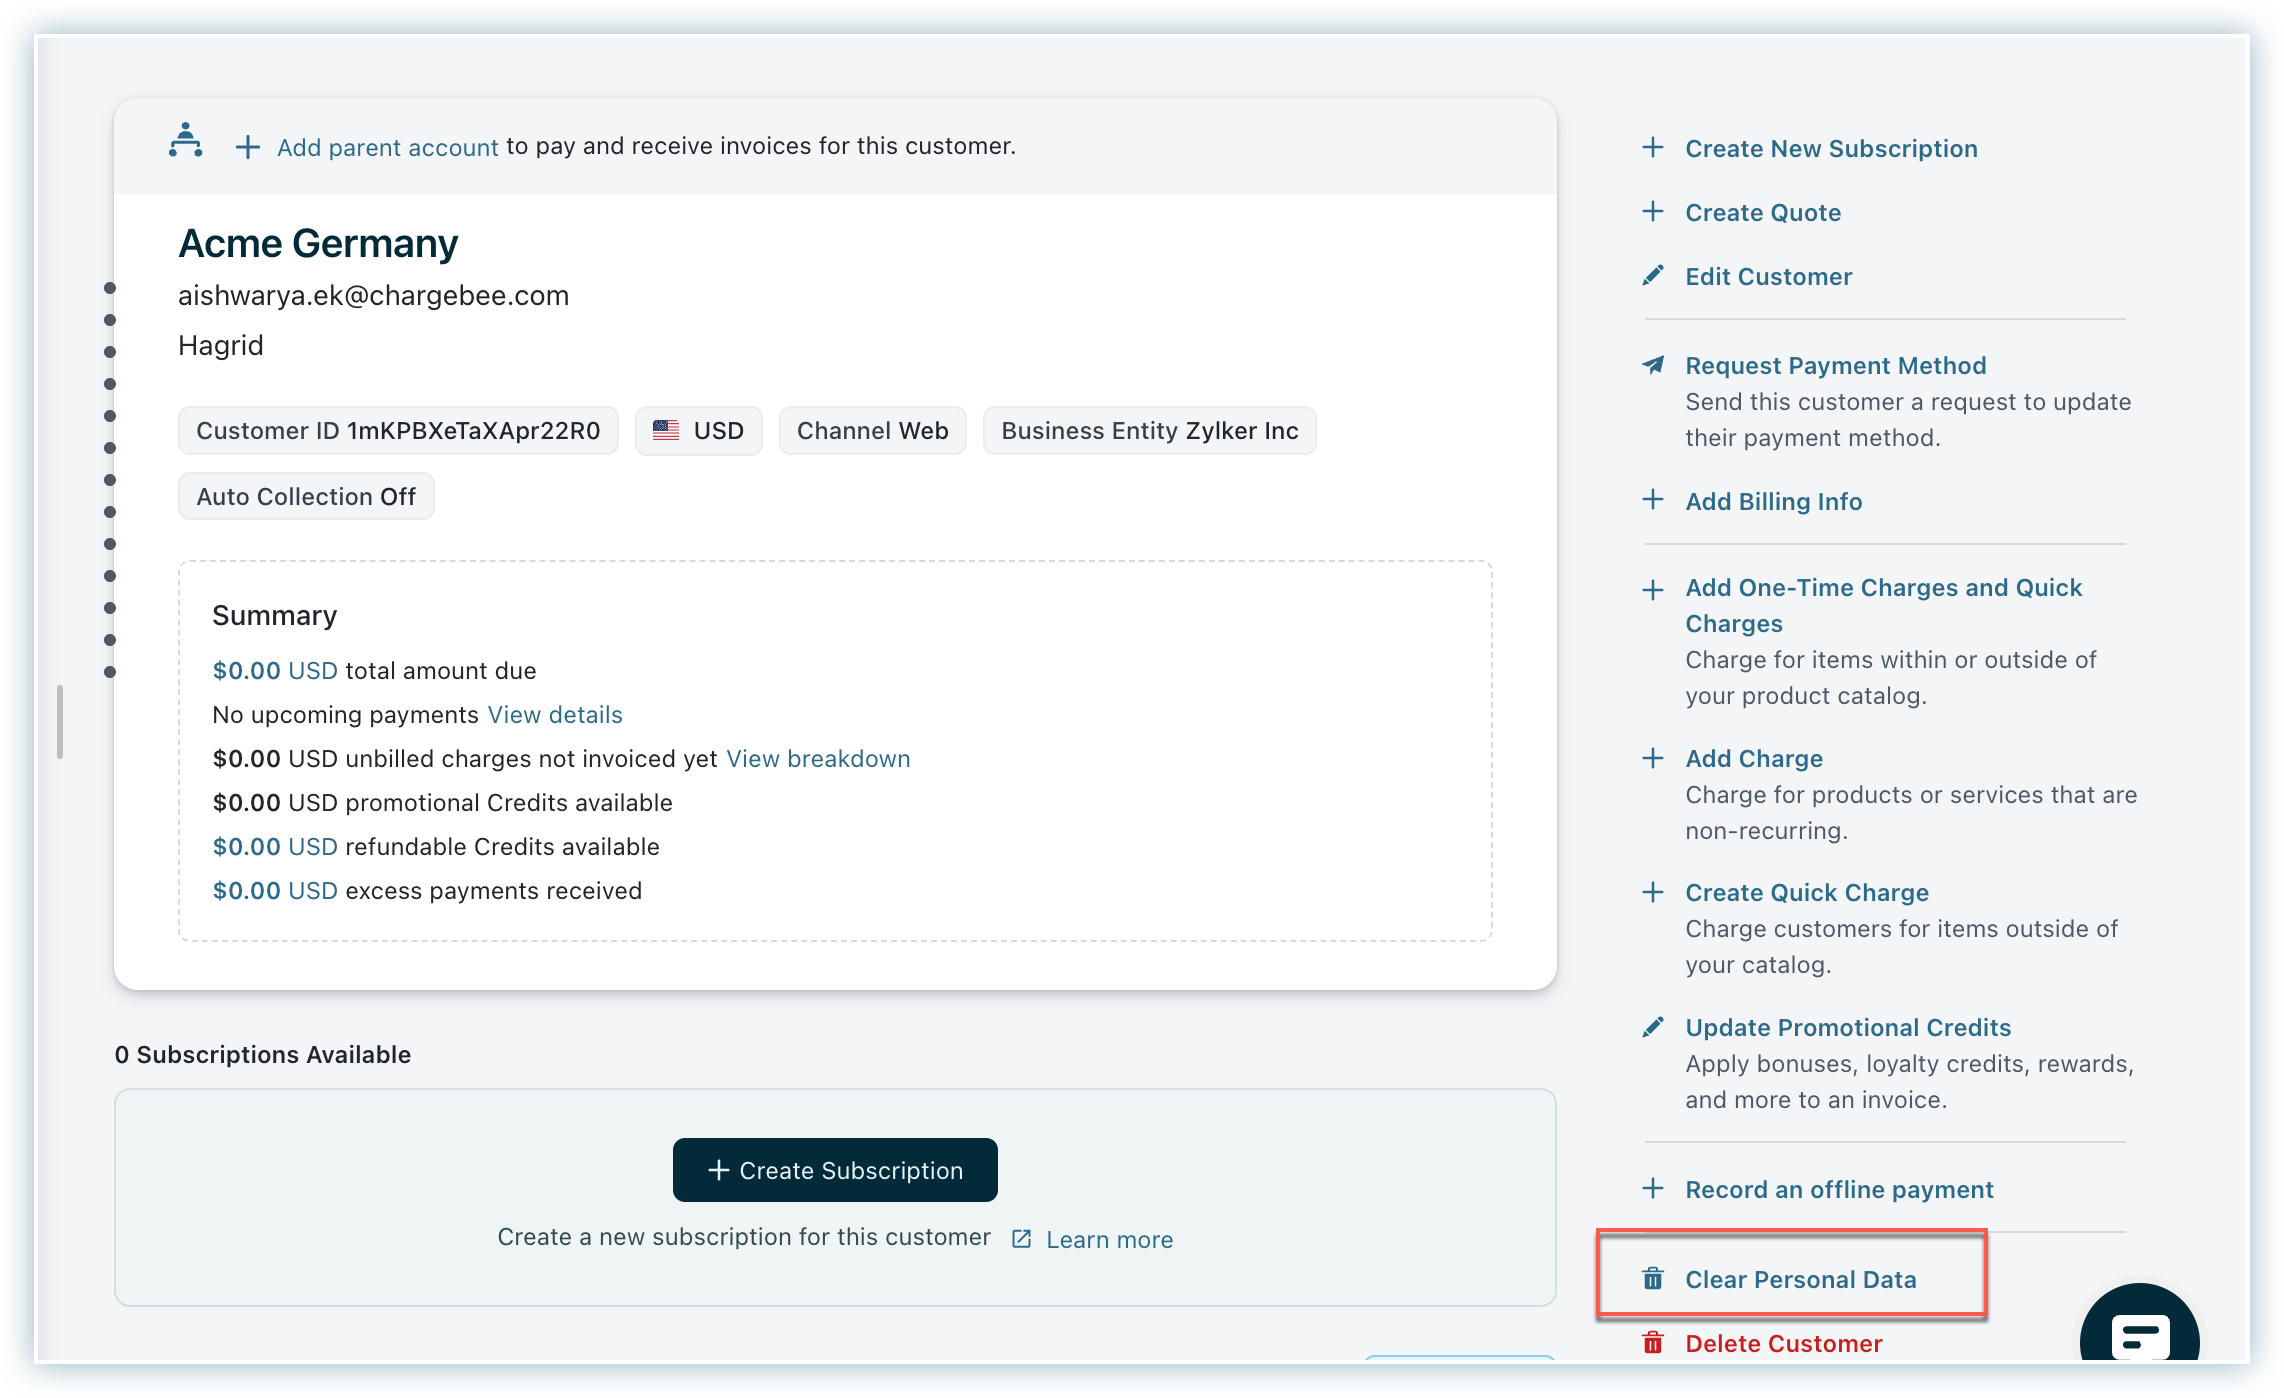Click paper plane icon for Request Payment Method
Screen dimensions: 2284x1398
(x=1653, y=365)
